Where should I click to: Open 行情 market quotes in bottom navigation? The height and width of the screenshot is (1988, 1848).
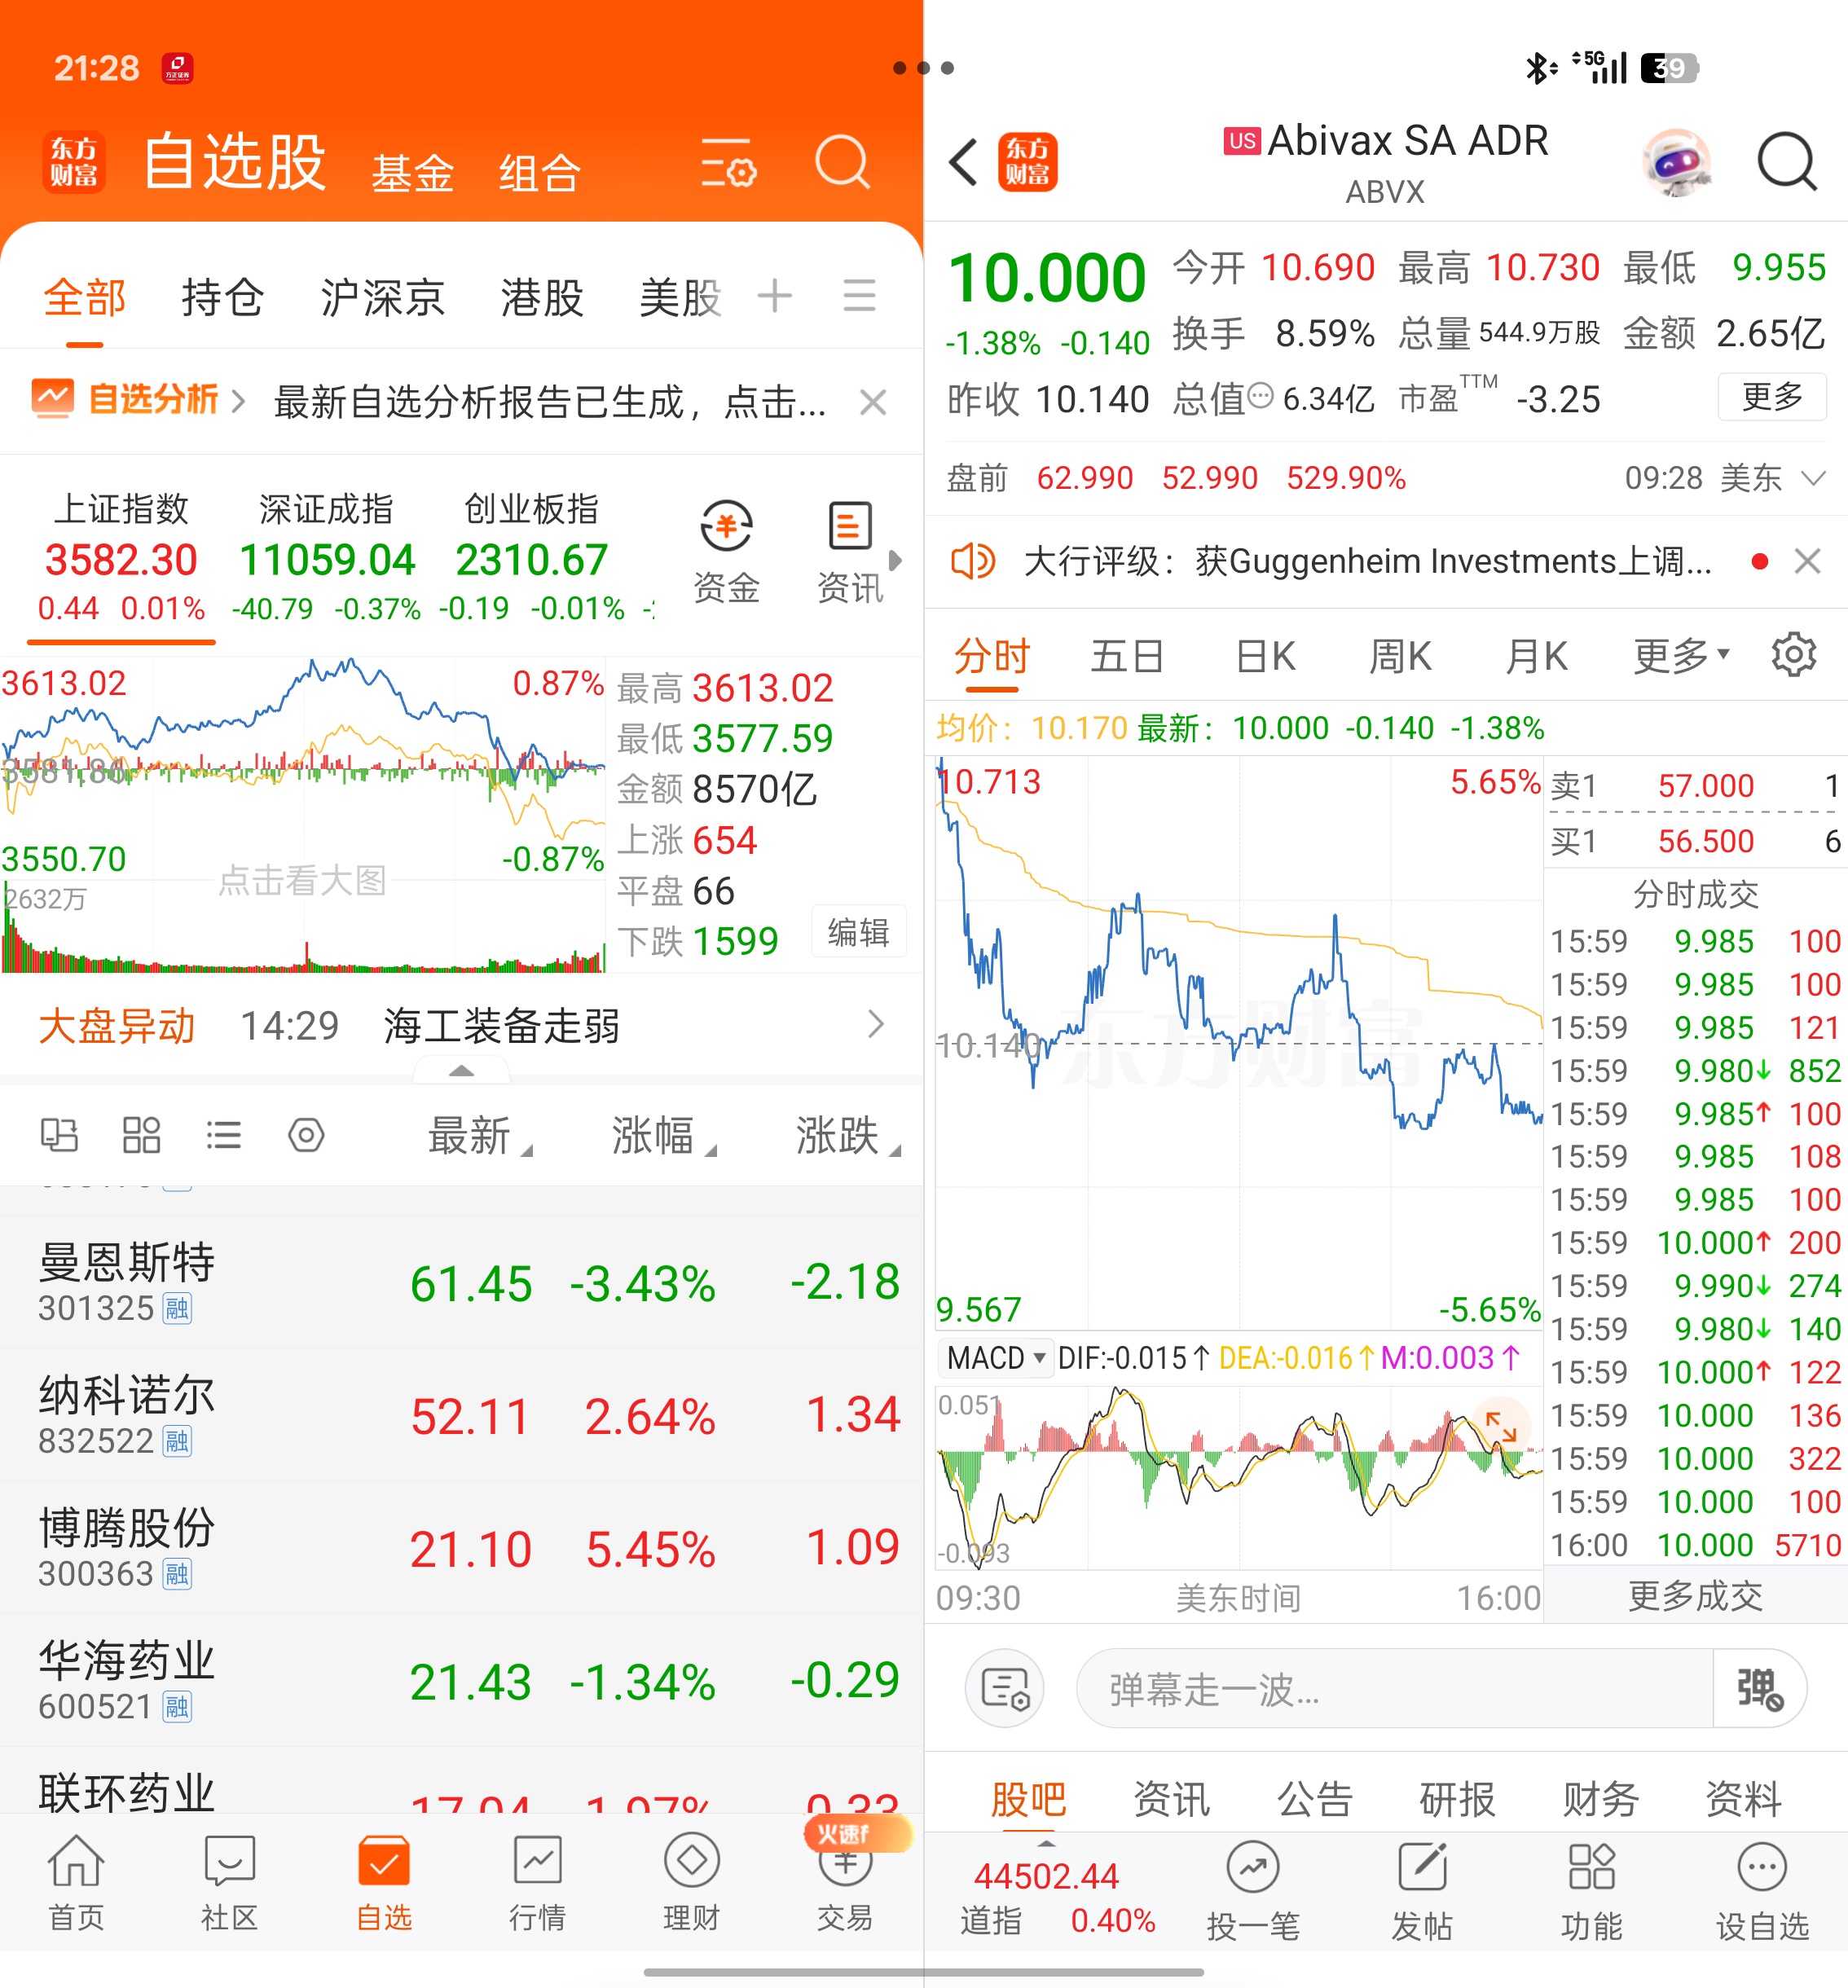click(x=538, y=1883)
